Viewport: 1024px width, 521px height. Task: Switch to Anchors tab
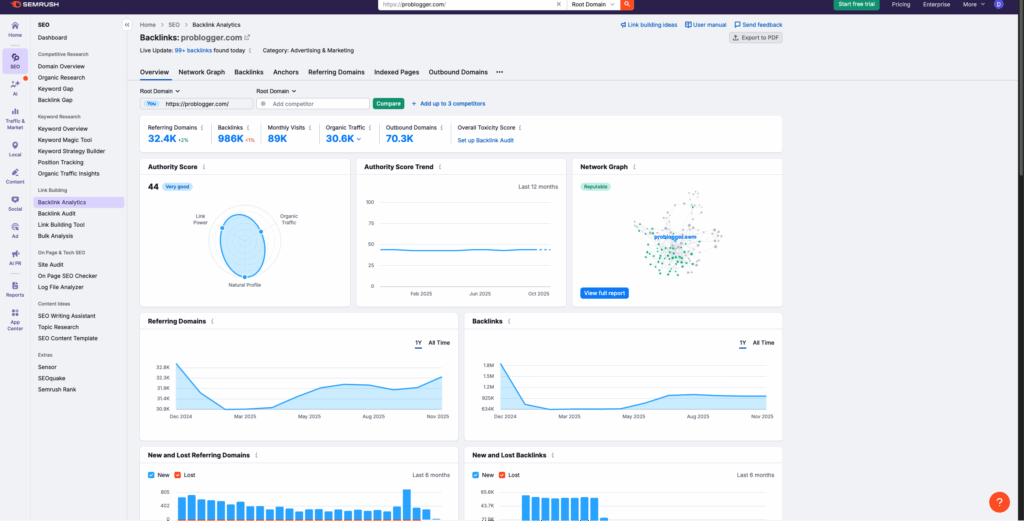coord(286,72)
